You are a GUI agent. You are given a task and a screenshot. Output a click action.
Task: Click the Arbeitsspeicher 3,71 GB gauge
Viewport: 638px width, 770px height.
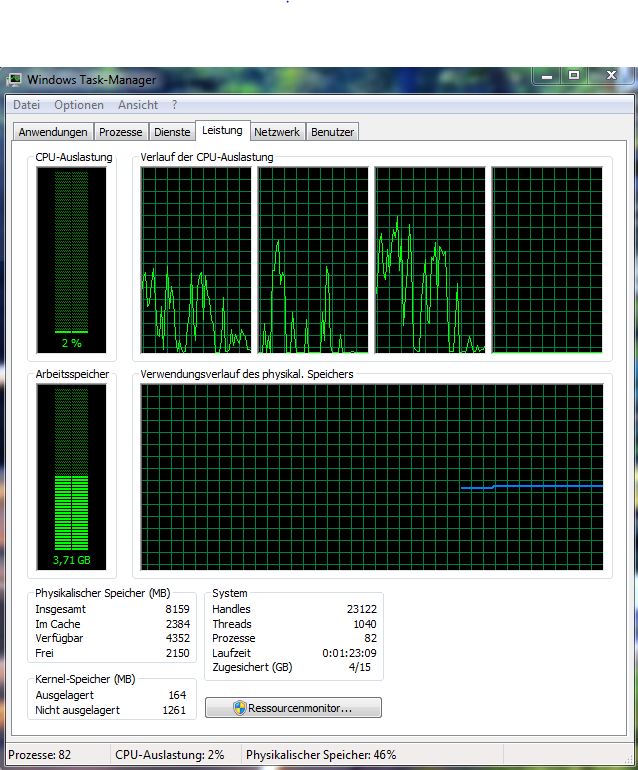[x=71, y=477]
